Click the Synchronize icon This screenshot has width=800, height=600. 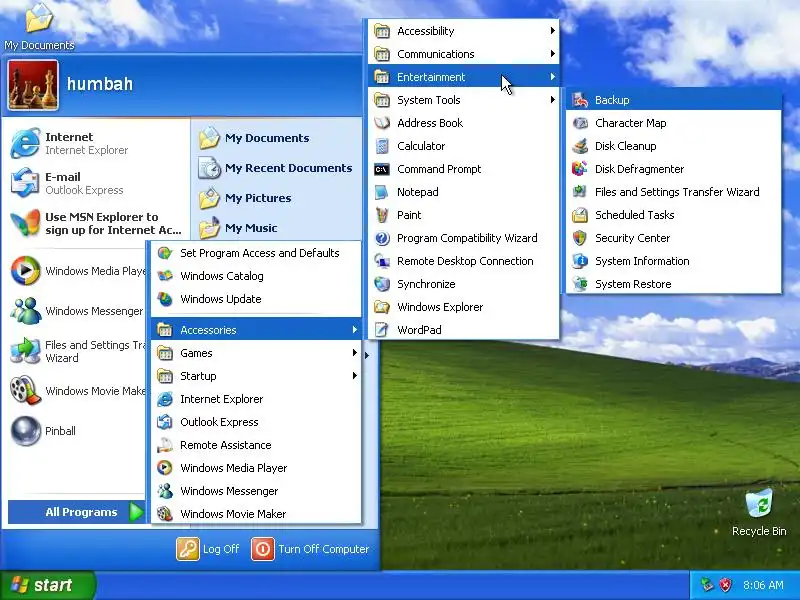pyautogui.click(x=382, y=284)
